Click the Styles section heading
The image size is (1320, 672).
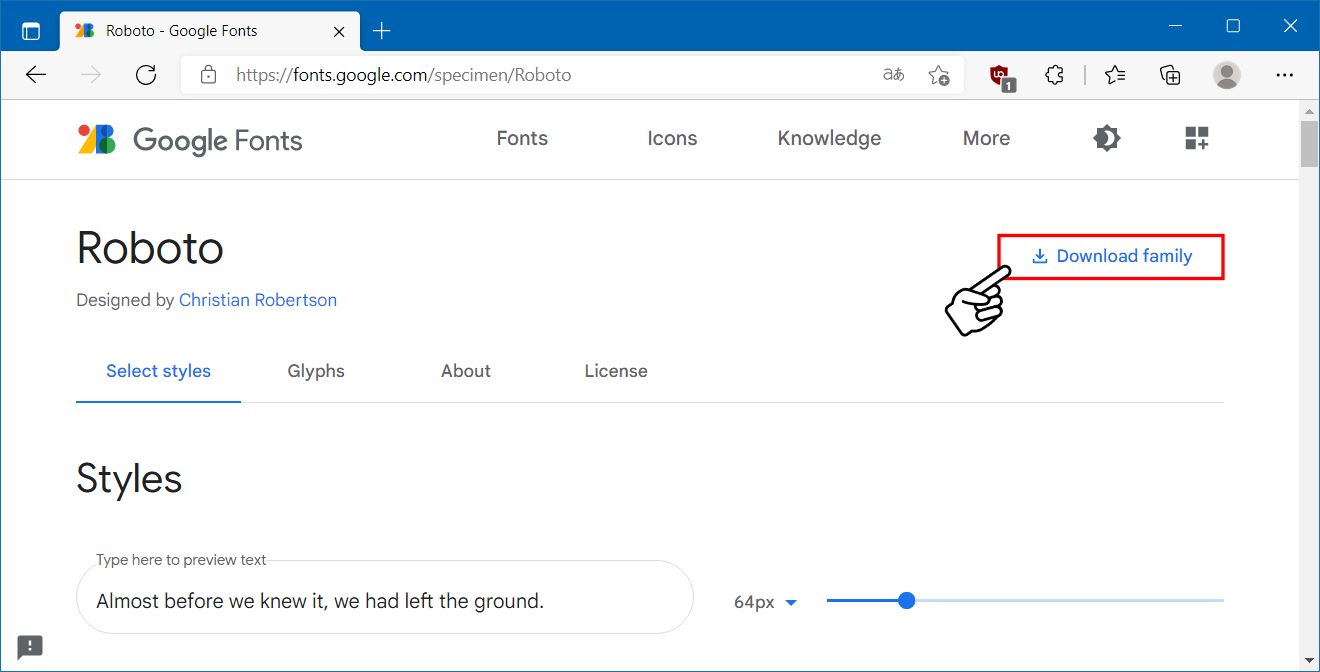pos(129,479)
